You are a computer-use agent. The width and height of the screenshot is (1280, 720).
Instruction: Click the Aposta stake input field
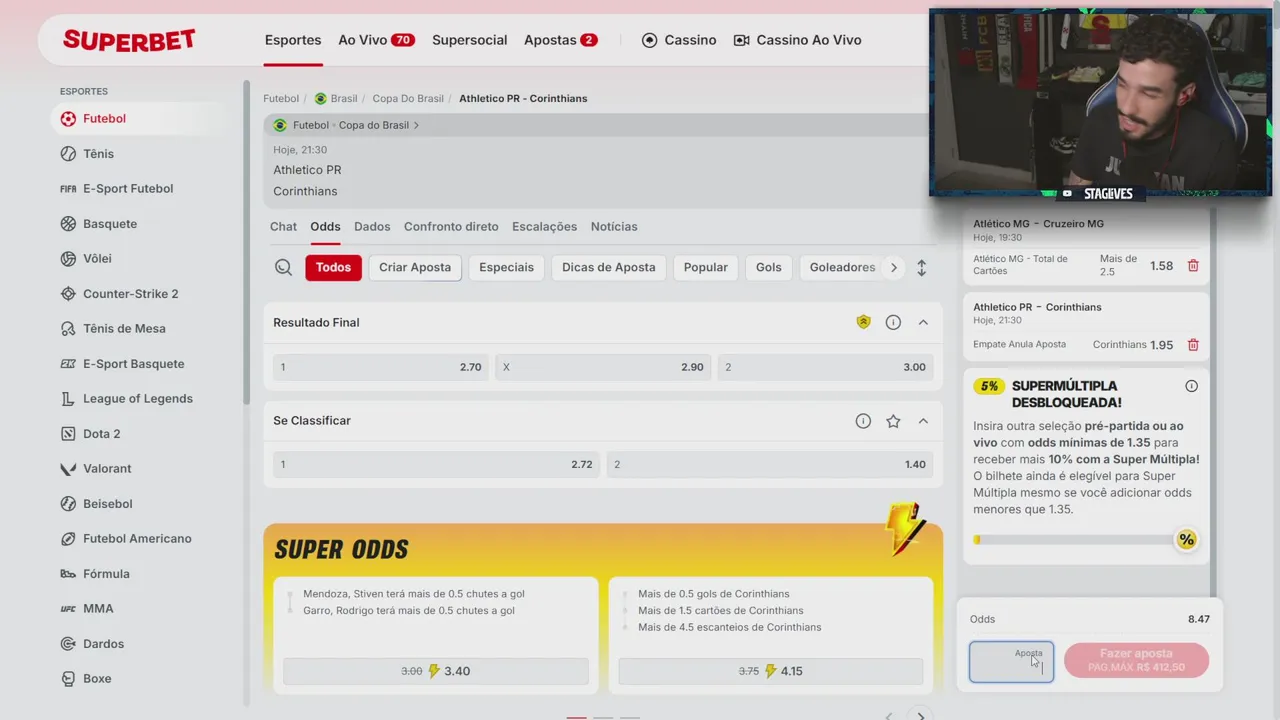pyautogui.click(x=1011, y=662)
